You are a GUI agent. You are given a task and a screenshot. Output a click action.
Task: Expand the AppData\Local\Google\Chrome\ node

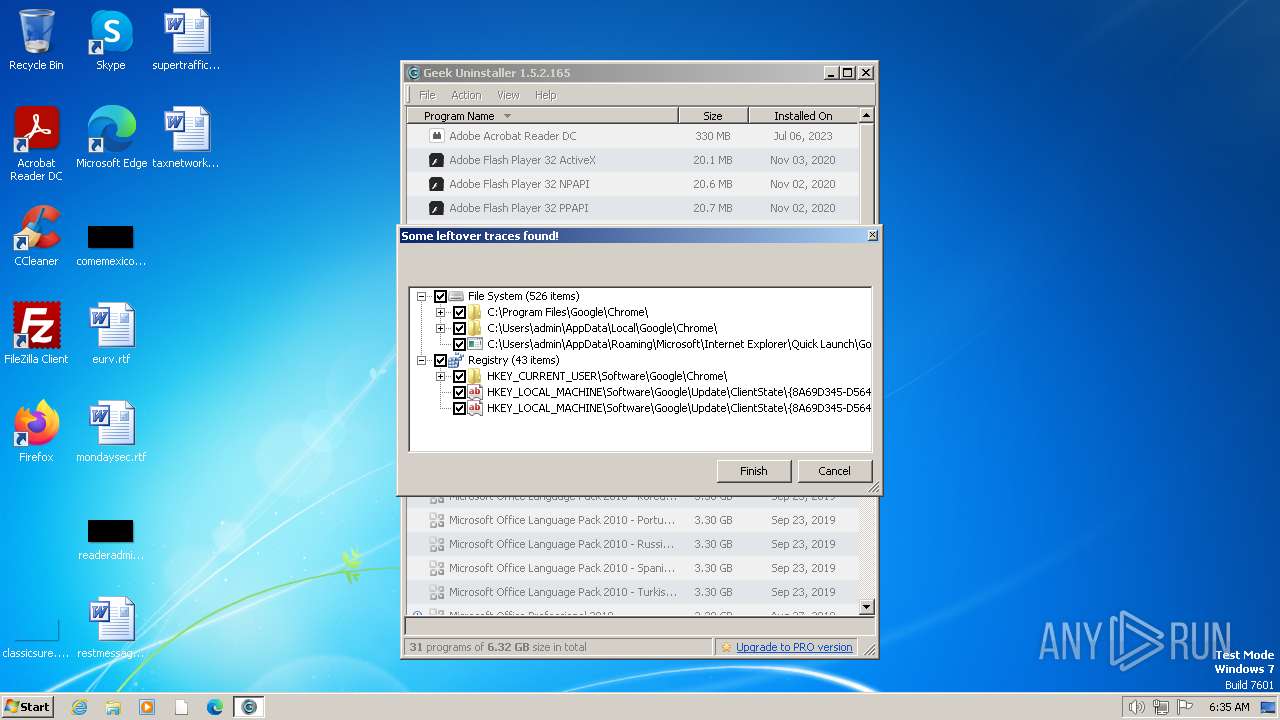click(x=440, y=328)
